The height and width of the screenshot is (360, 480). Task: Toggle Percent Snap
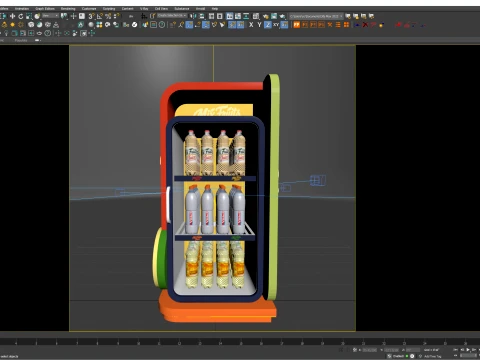coord(108,16)
